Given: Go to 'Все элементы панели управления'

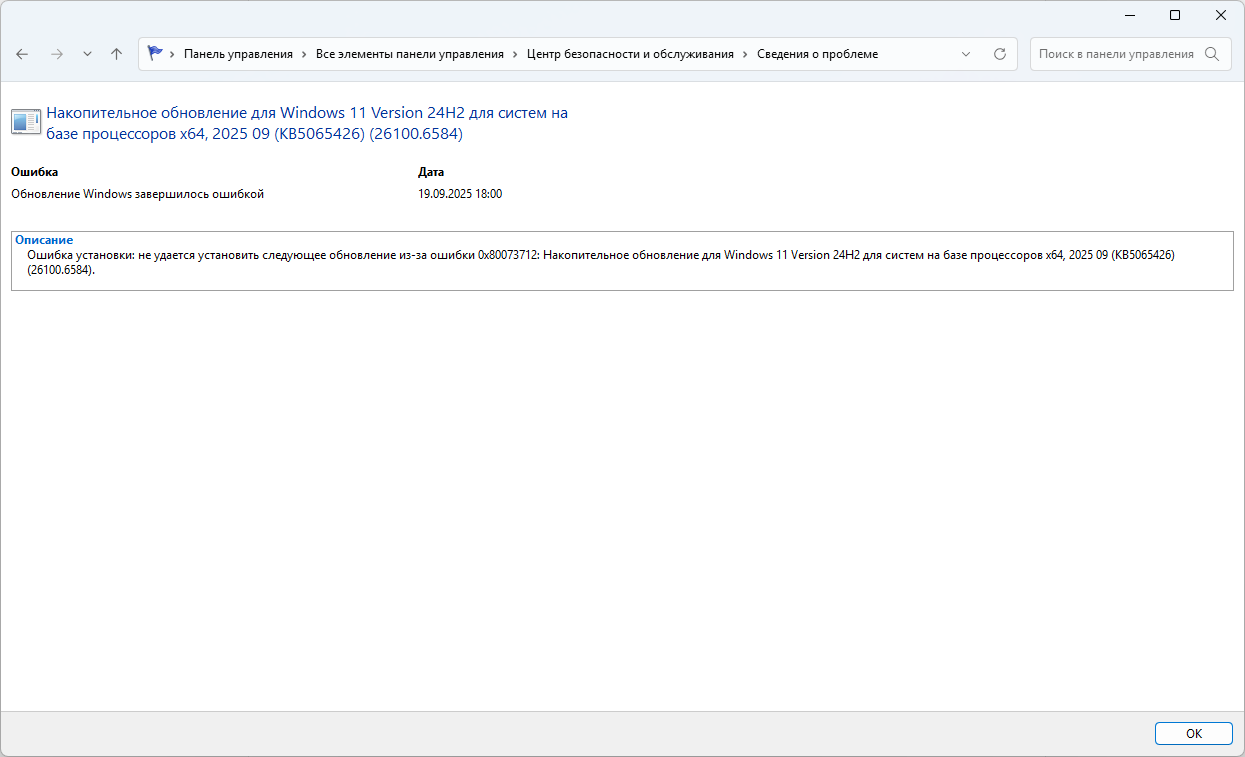Looking at the screenshot, I should [x=409, y=54].
